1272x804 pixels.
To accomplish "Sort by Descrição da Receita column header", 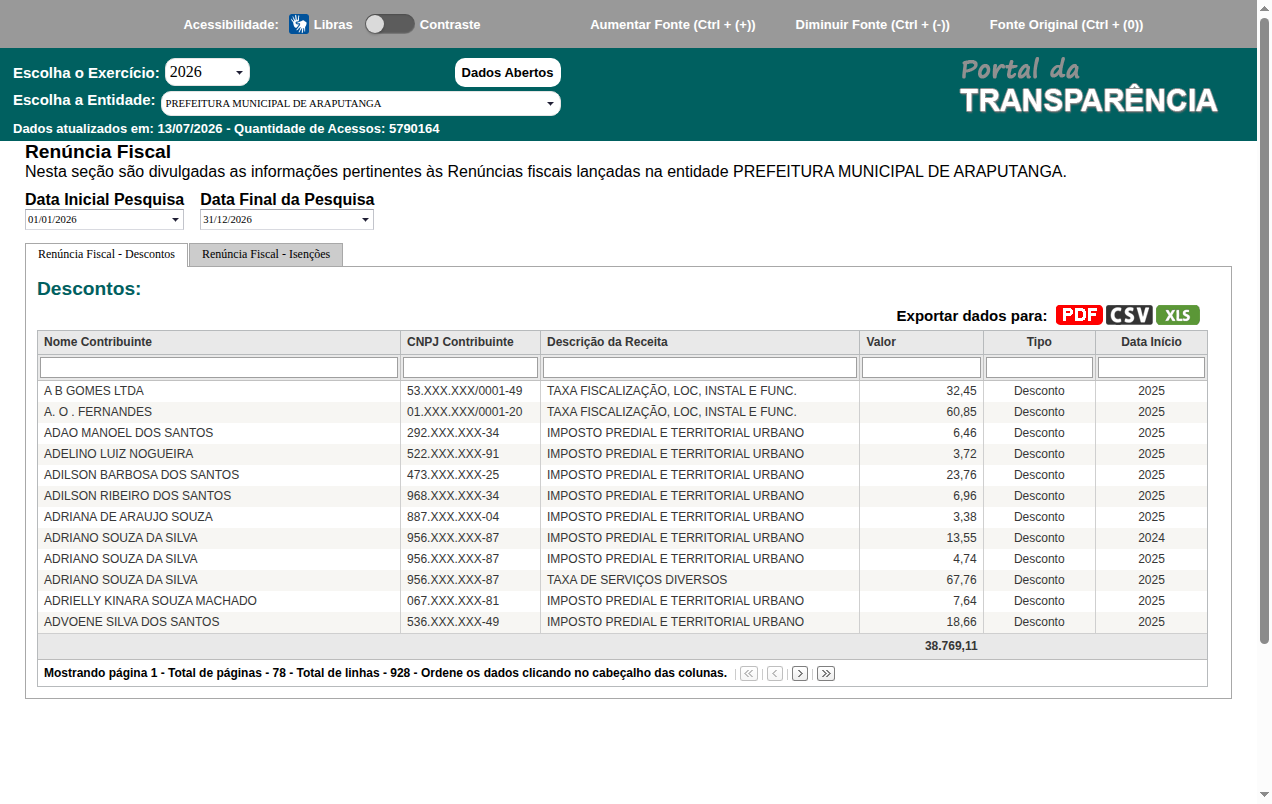I will pyautogui.click(x=700, y=342).
